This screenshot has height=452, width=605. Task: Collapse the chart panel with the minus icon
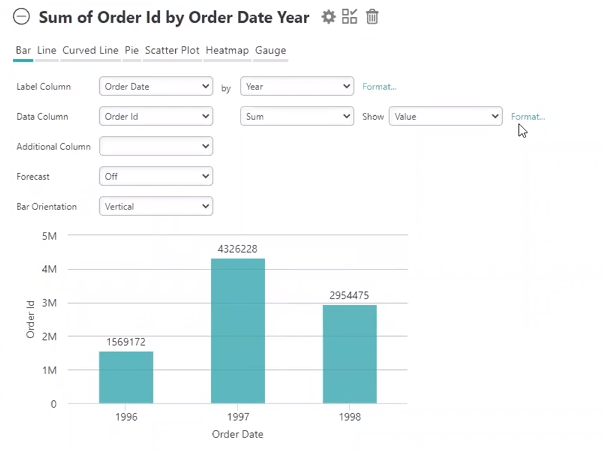pos(21,17)
